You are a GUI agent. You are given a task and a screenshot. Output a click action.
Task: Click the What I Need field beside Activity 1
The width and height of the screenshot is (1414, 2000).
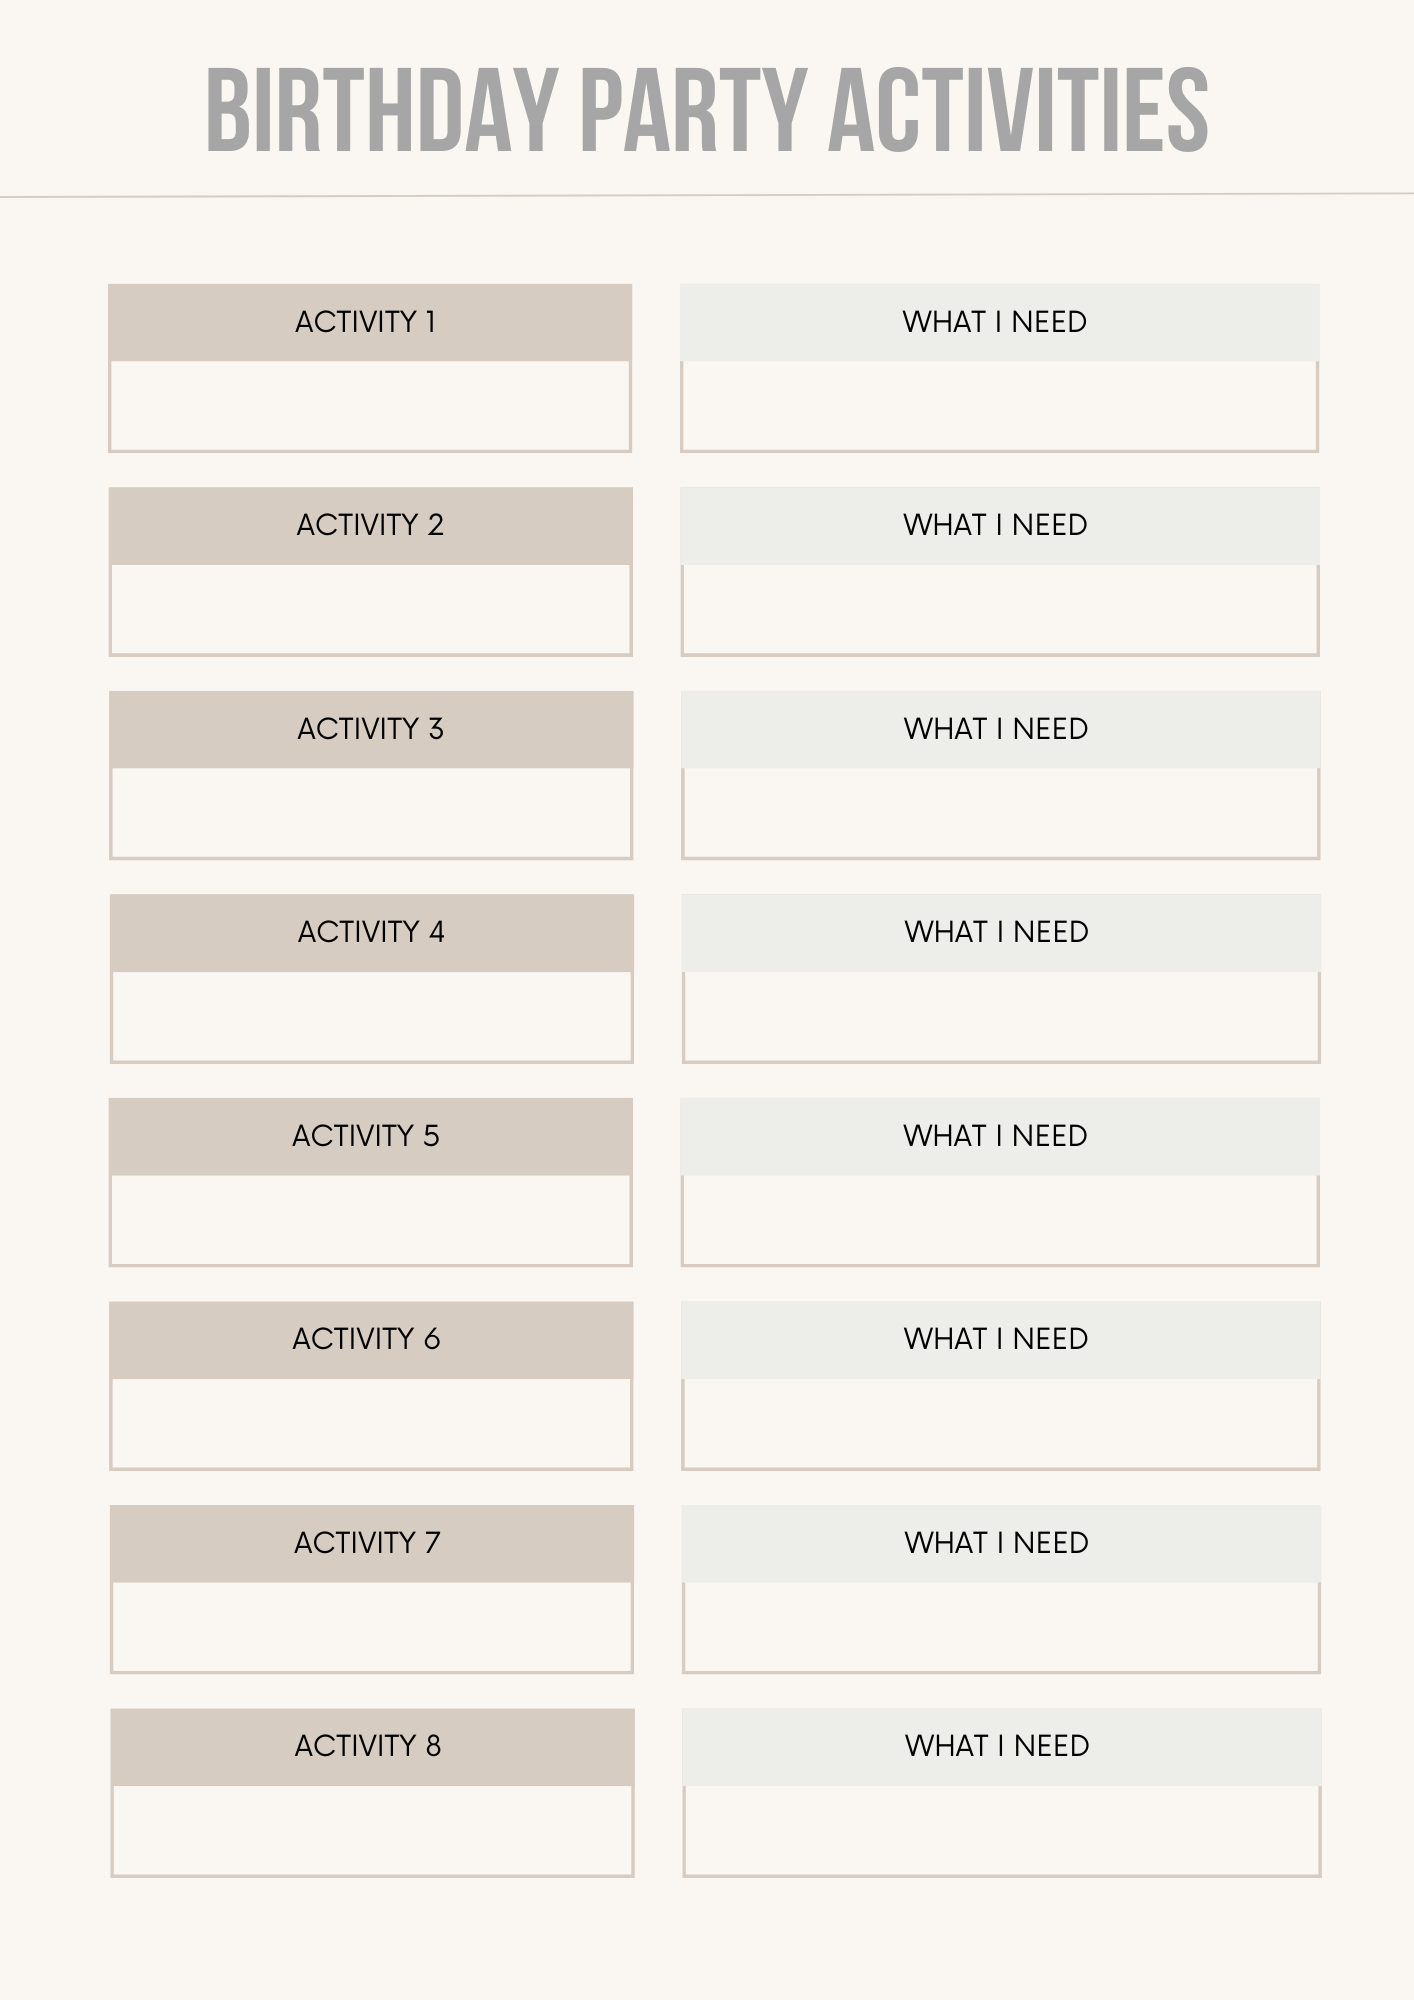coord(999,406)
